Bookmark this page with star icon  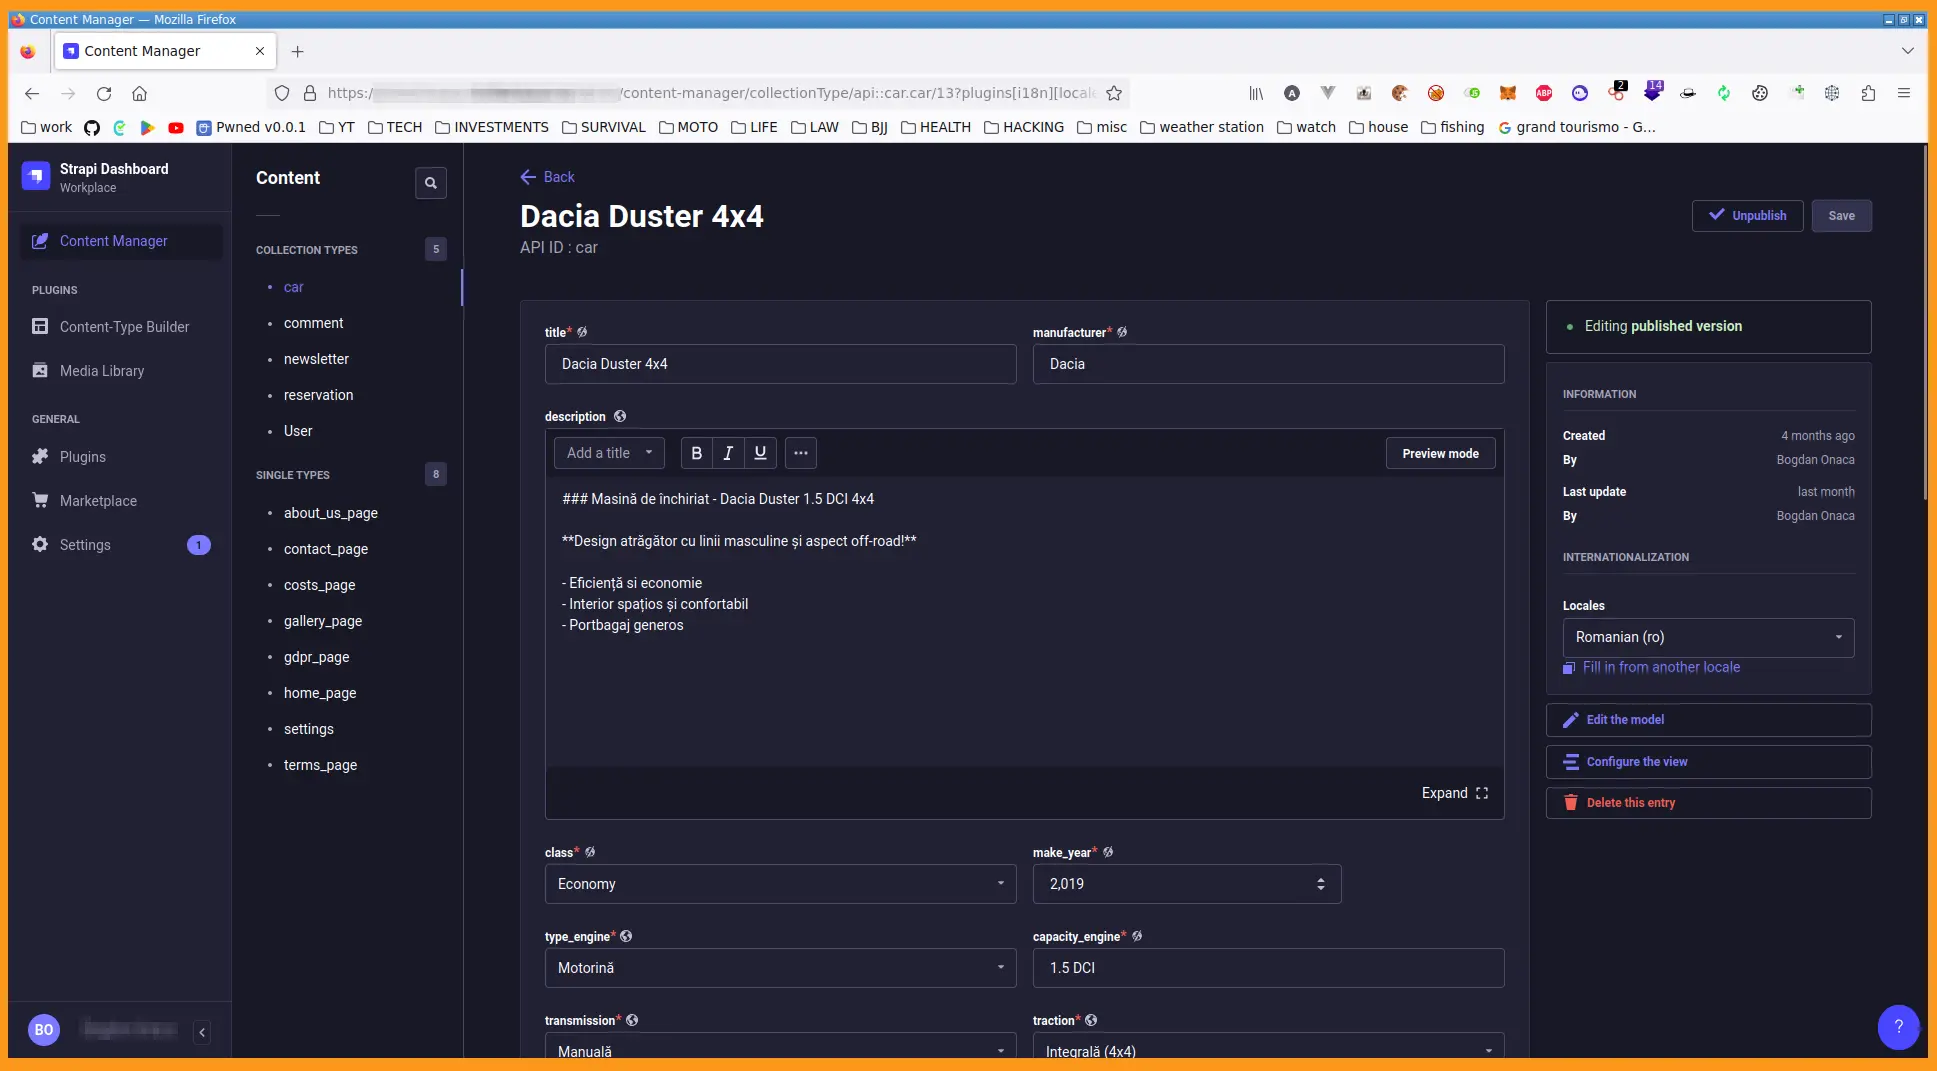pyautogui.click(x=1114, y=93)
